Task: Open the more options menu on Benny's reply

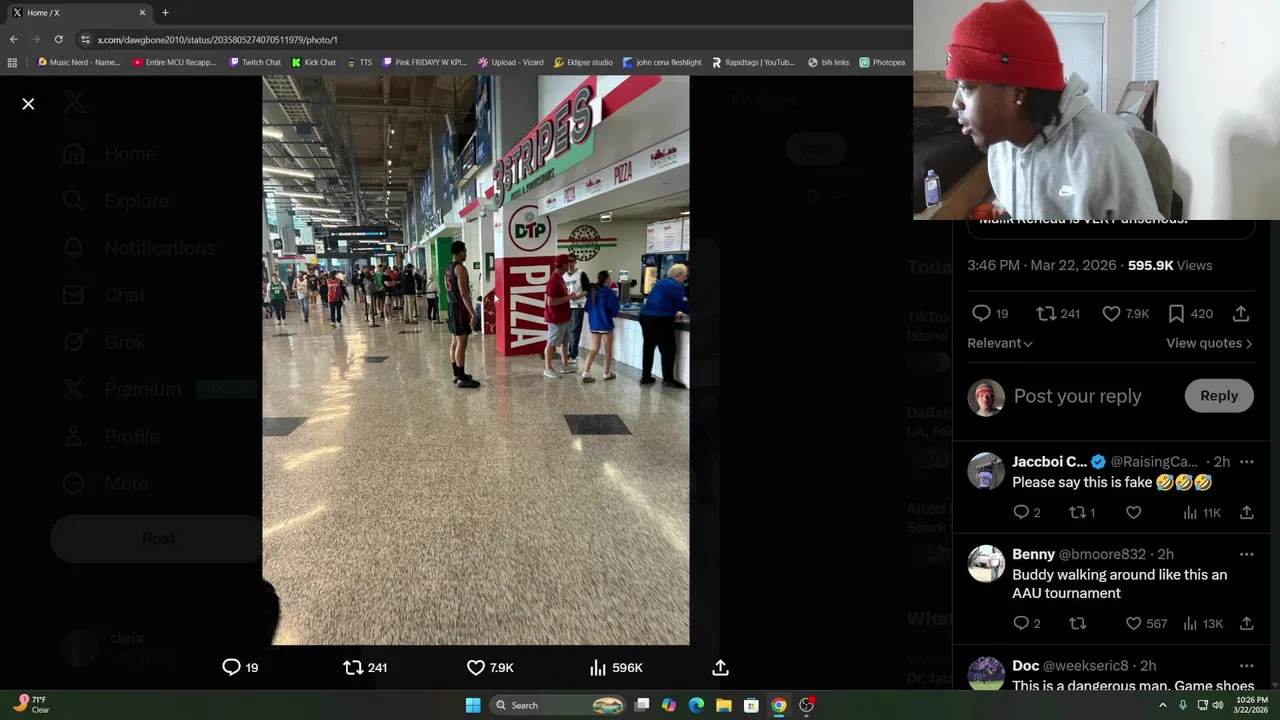Action: click(x=1246, y=554)
